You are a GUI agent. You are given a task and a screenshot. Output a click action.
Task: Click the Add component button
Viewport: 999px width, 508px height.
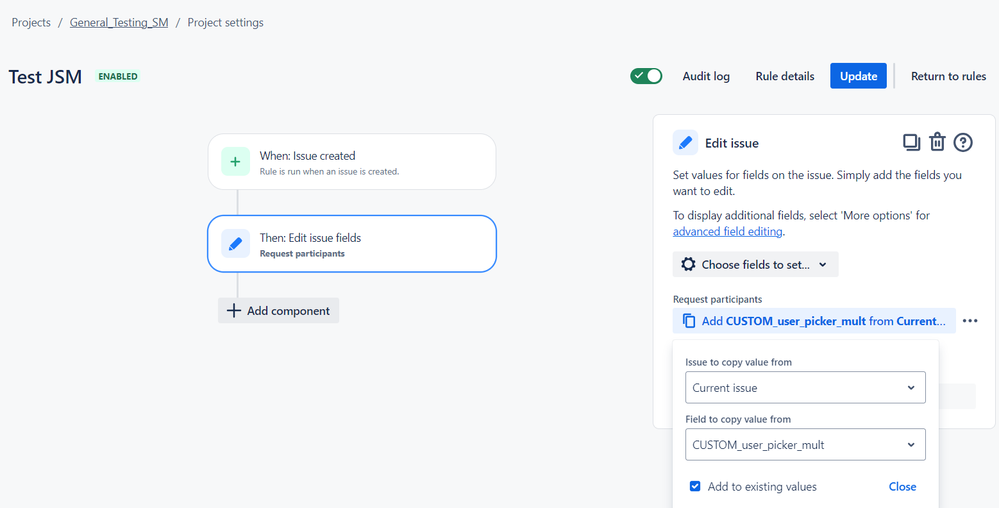point(279,311)
